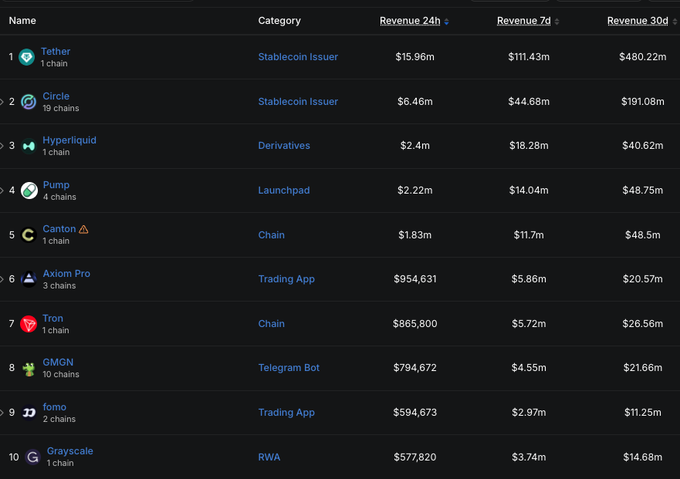Click Circle 30d revenue $191.08m

(x=643, y=101)
